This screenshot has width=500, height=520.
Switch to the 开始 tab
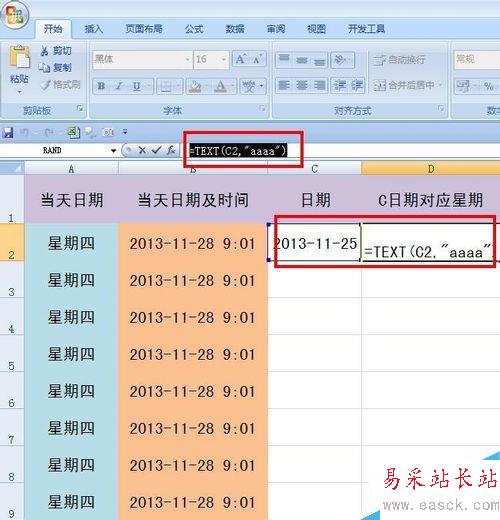(53, 29)
